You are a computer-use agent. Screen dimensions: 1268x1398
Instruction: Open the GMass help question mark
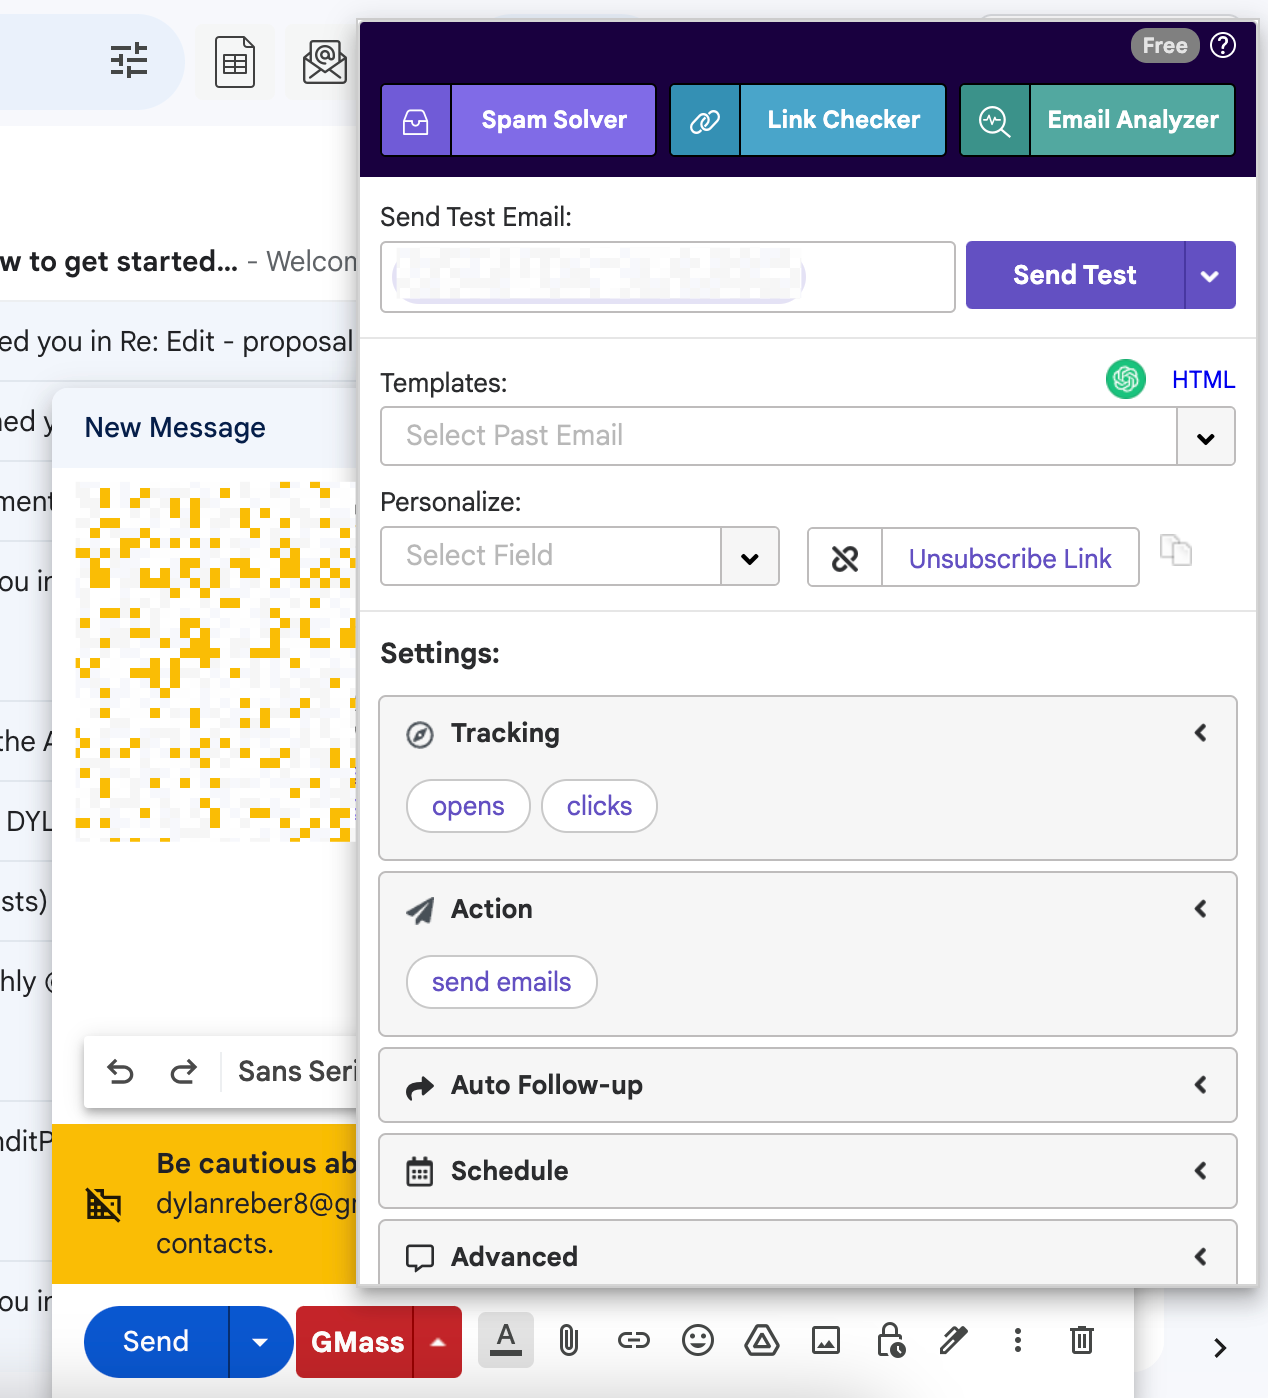[1223, 46]
